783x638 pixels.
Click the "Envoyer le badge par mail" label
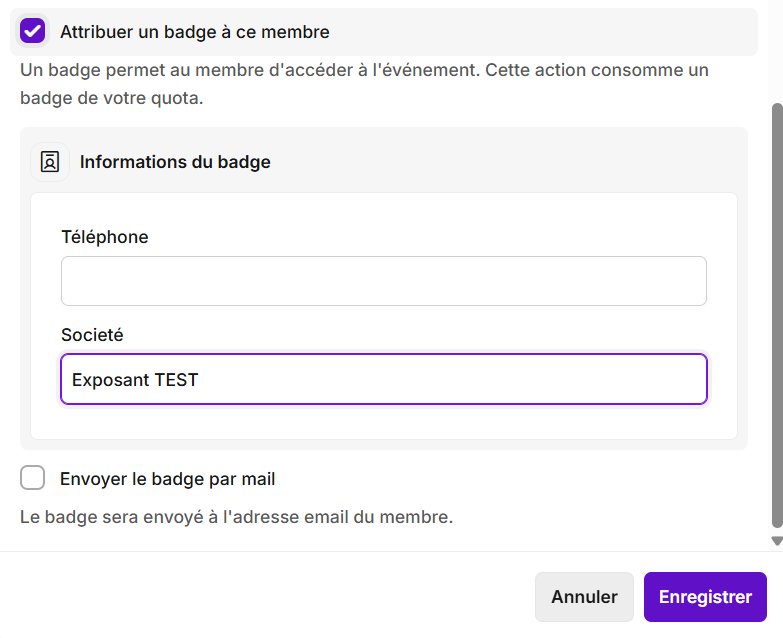[x=167, y=479]
